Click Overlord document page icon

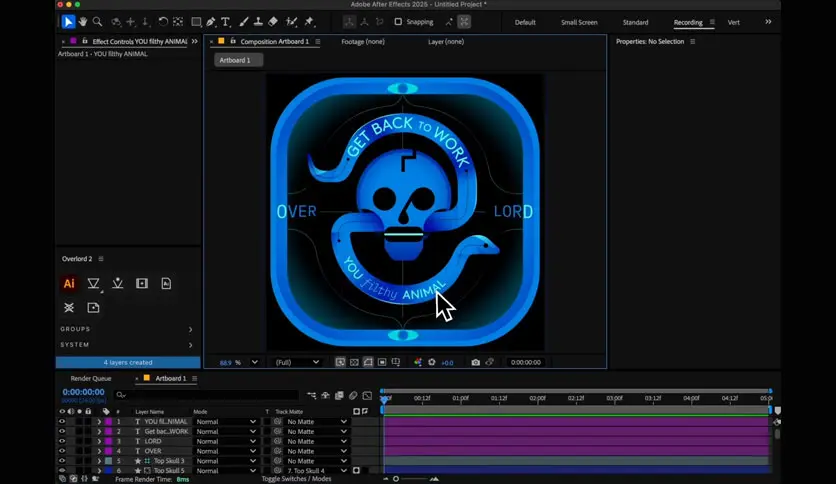click(x=166, y=284)
